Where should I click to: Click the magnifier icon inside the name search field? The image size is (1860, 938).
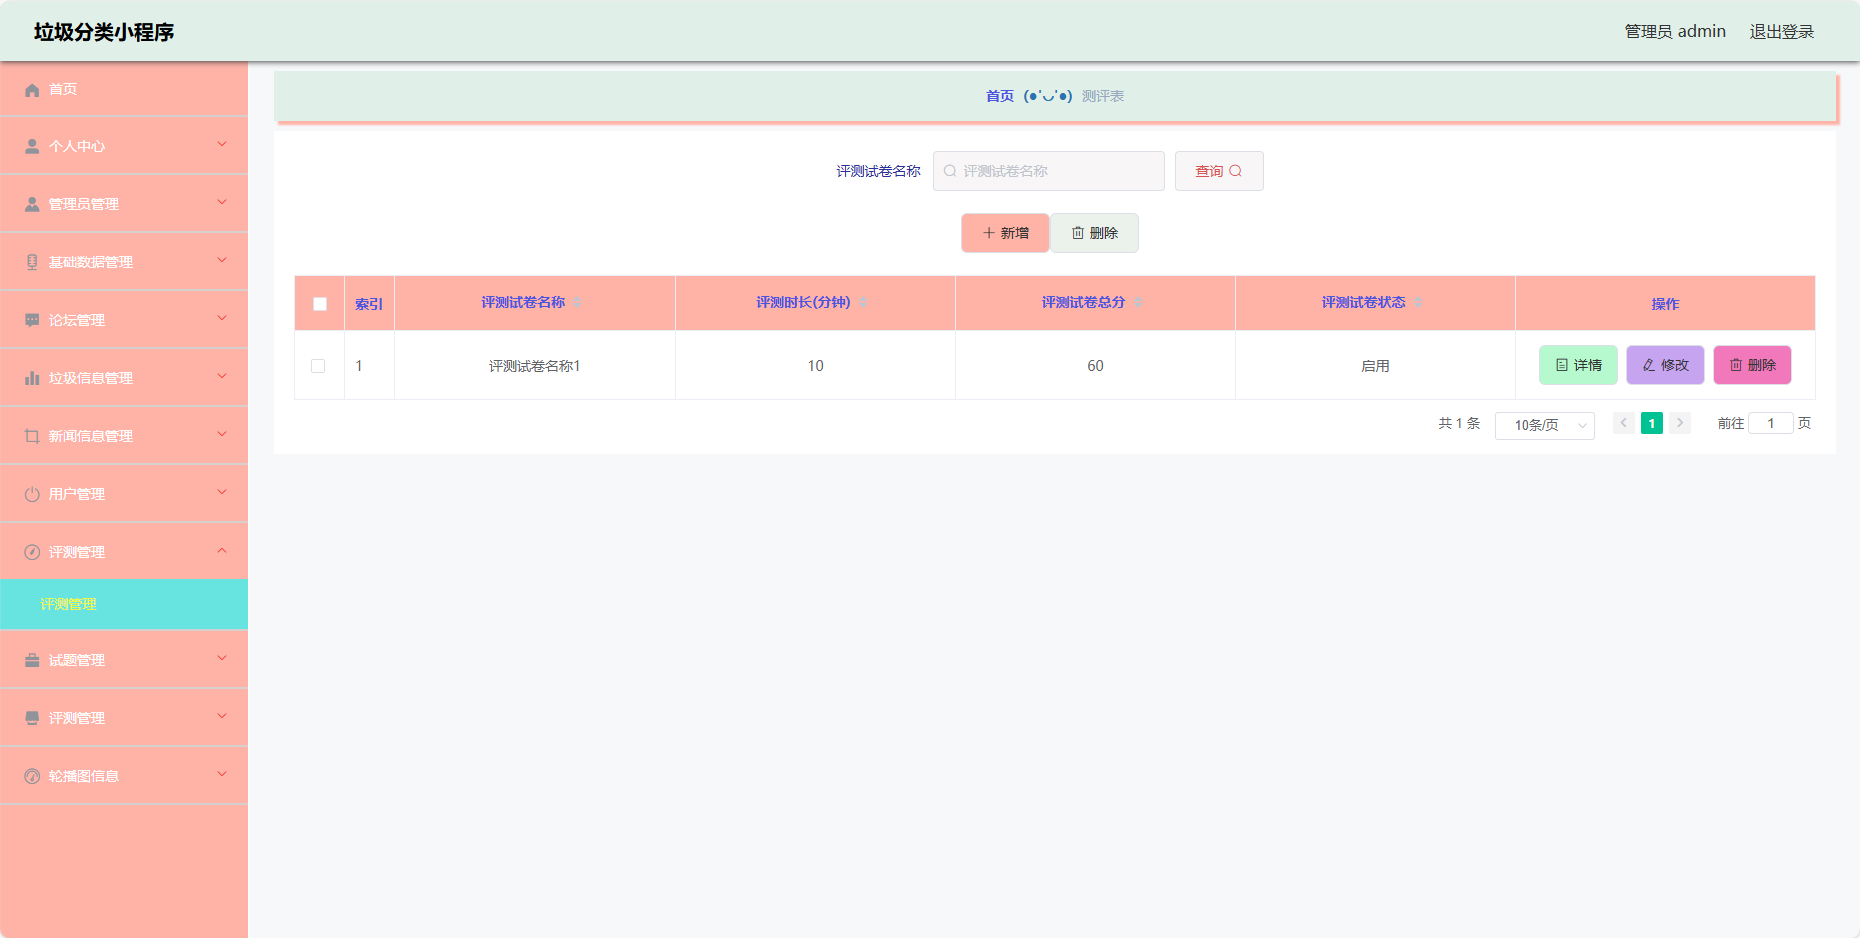950,171
